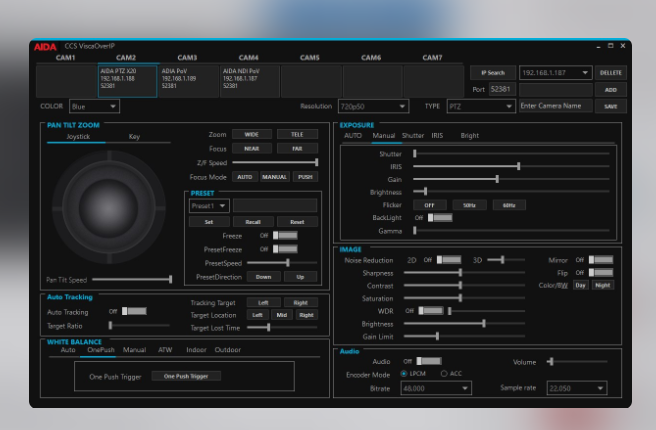Switch to the Joystick tab
The image size is (656, 430).
78,137
